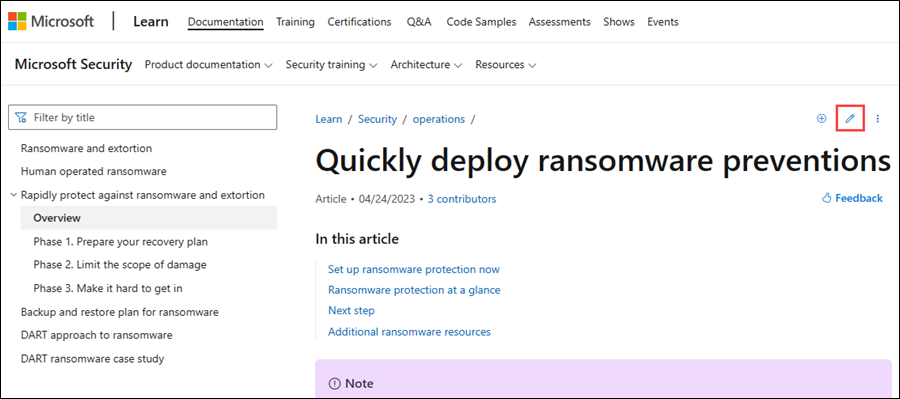Click the Learn breadcrumb link
Screen dimensions: 900x399
click(328, 119)
